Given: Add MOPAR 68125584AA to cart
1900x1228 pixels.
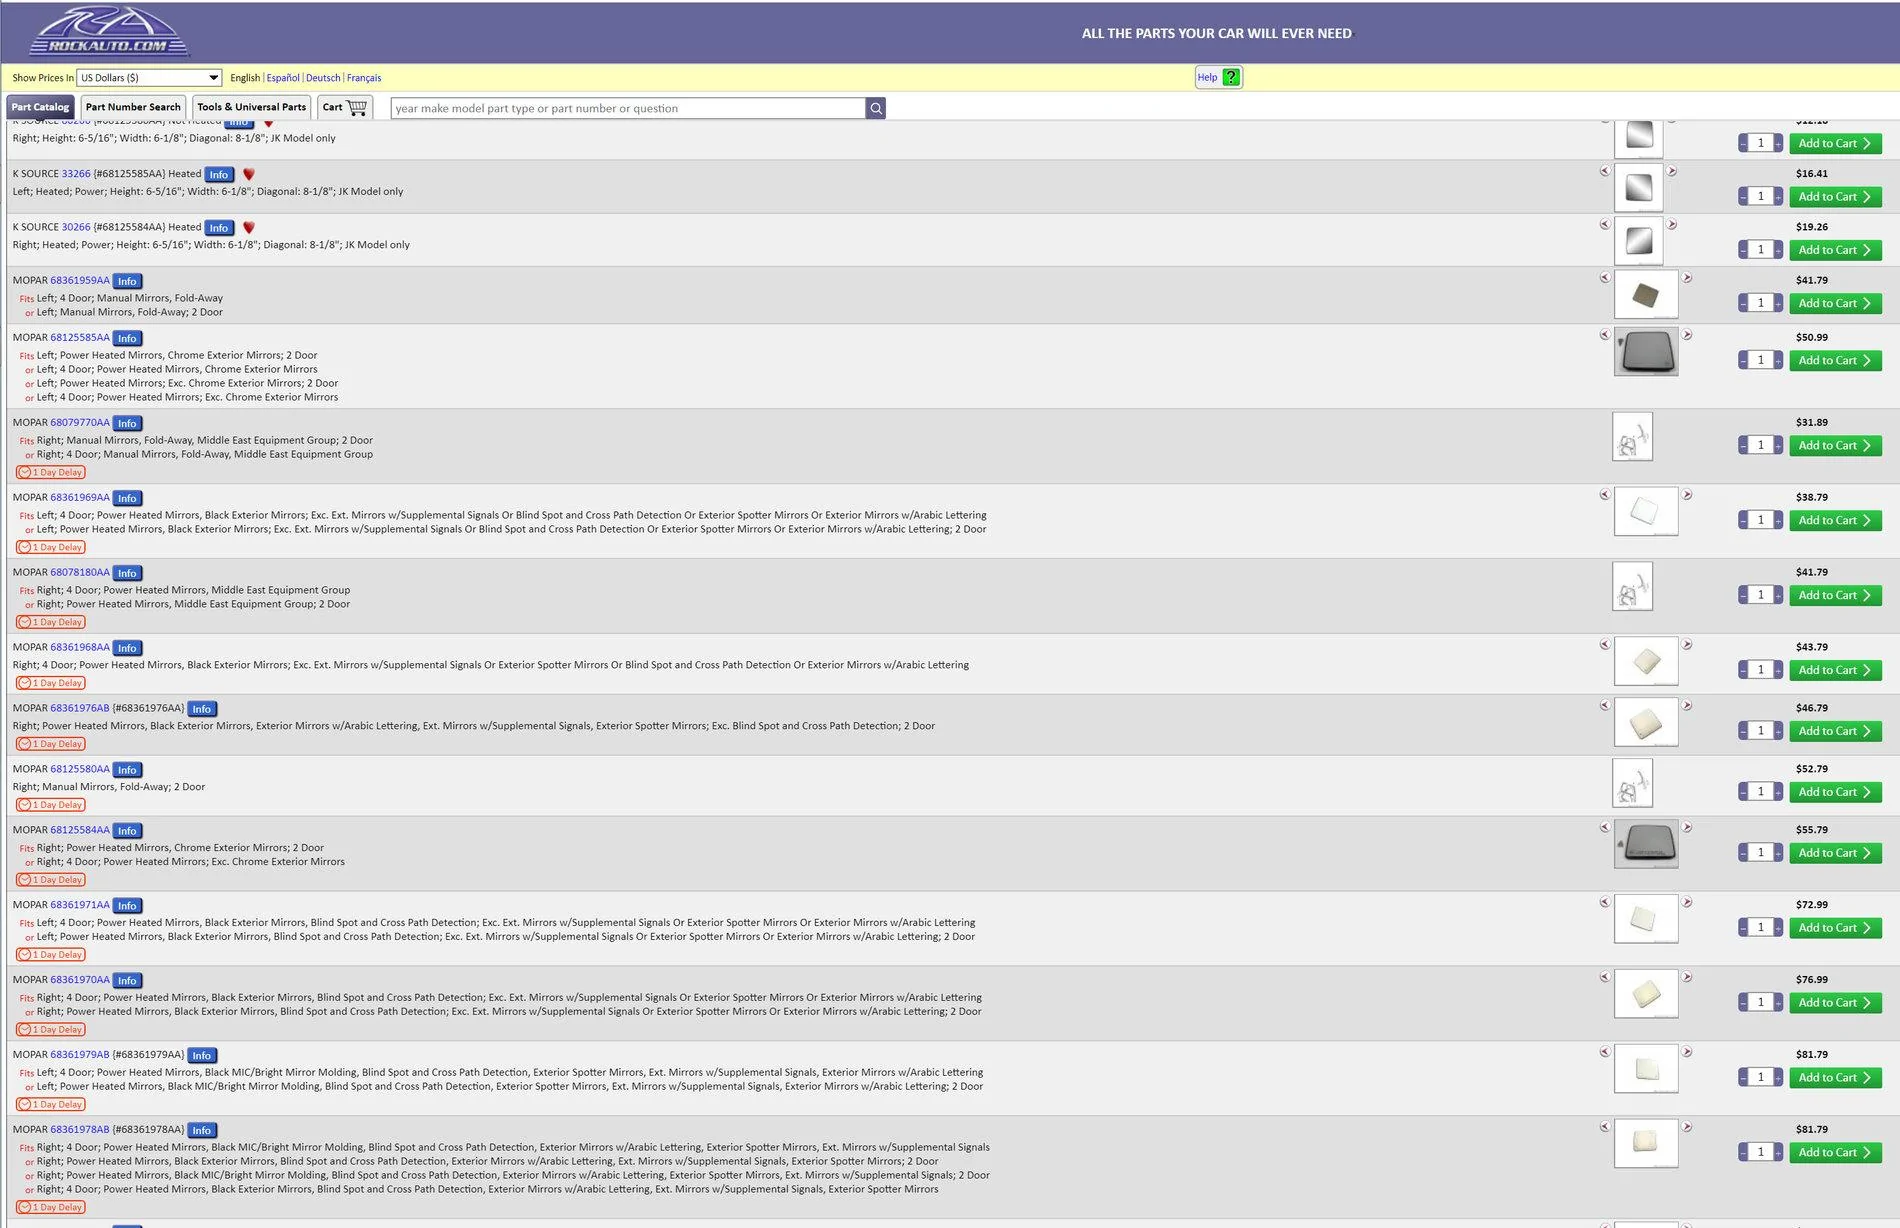Looking at the screenshot, I should pyautogui.click(x=1835, y=853).
